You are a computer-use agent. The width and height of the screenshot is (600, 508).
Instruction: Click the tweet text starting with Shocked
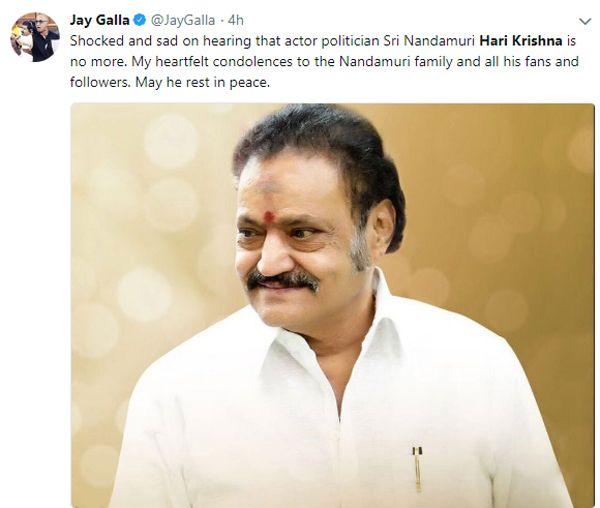tap(324, 62)
